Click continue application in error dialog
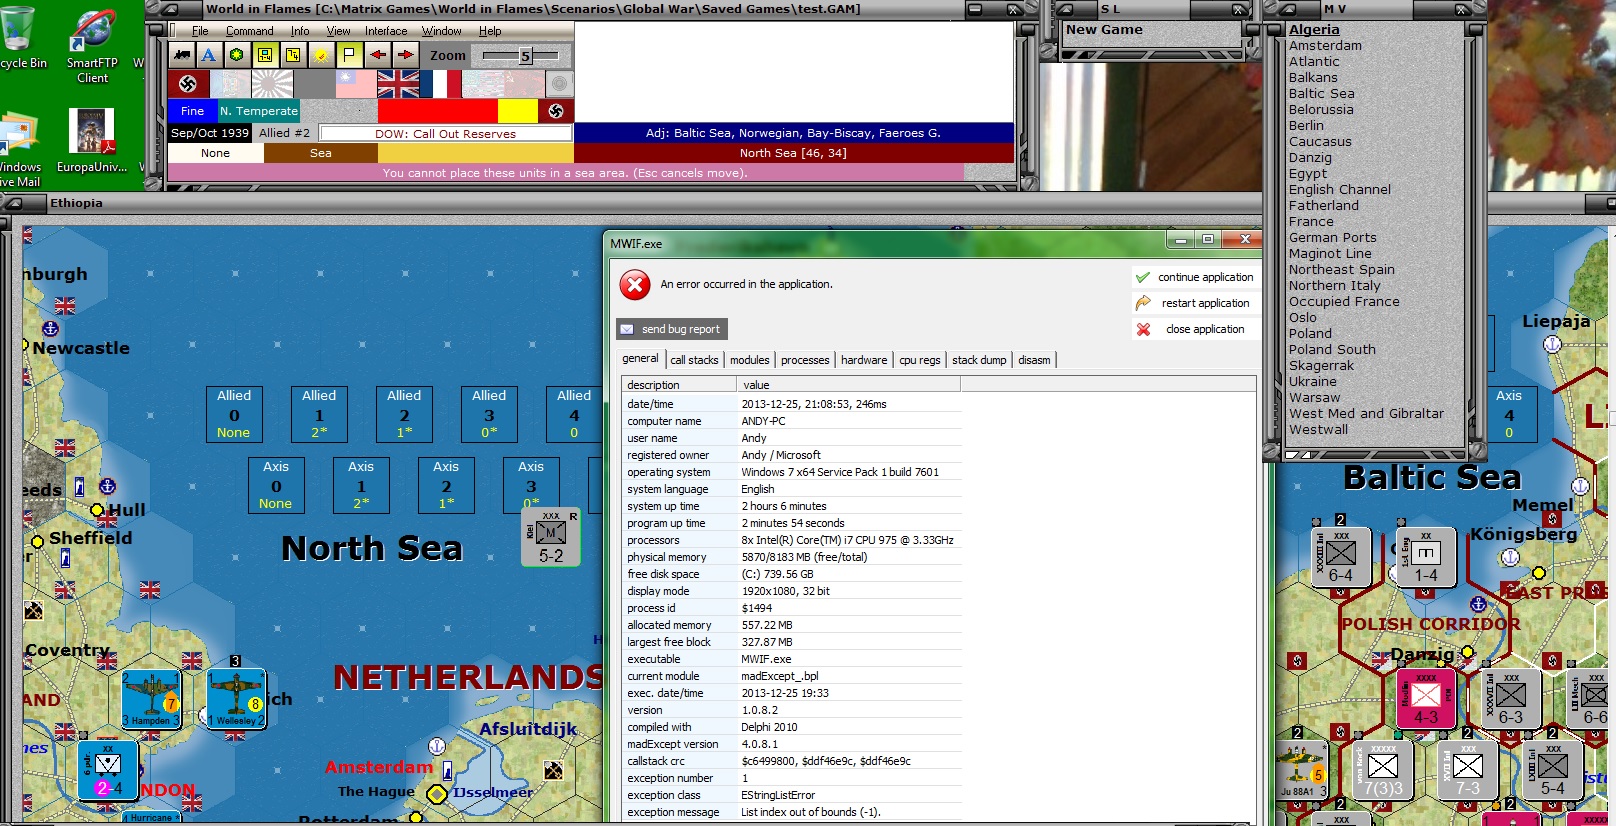This screenshot has height=826, width=1616. 1194,277
